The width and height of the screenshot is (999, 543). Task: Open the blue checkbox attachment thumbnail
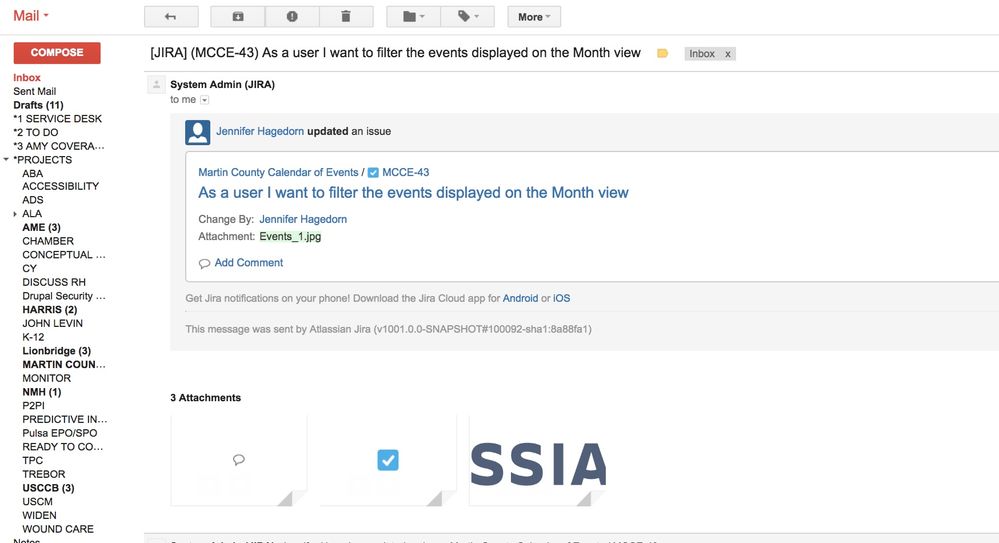387,460
